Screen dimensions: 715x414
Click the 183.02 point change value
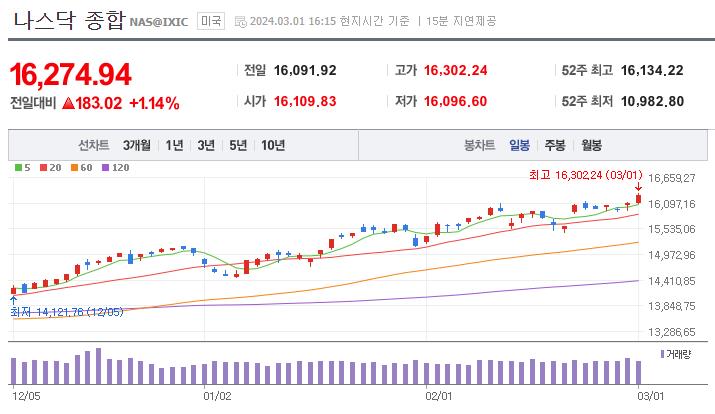pos(99,104)
